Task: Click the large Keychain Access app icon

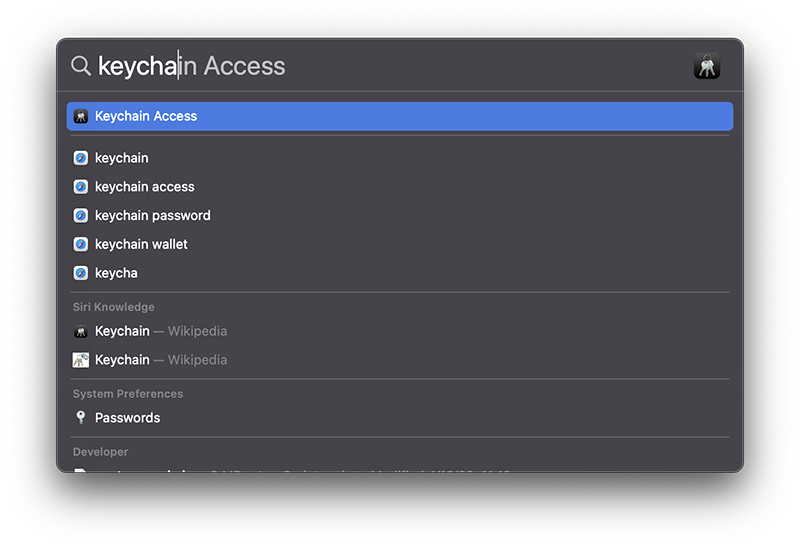Action: 707,66
